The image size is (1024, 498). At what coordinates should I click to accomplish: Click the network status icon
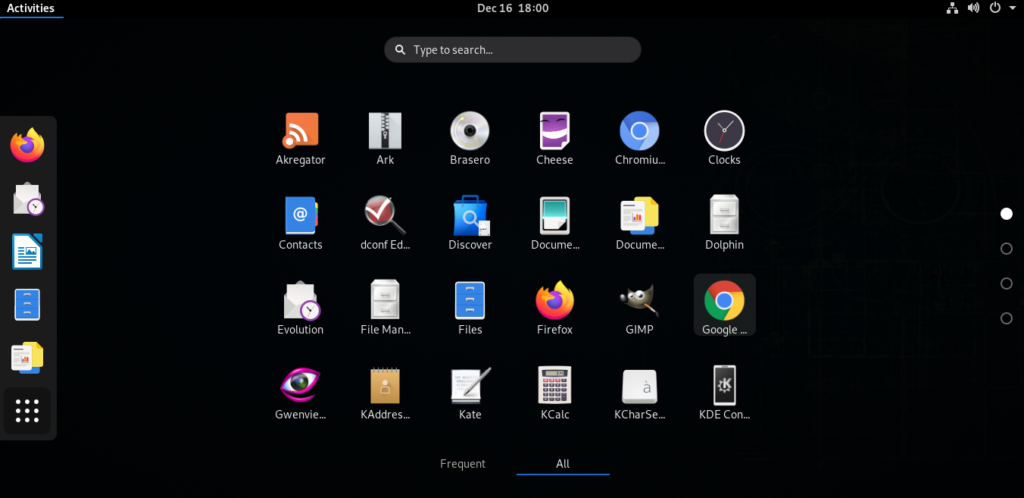point(952,8)
